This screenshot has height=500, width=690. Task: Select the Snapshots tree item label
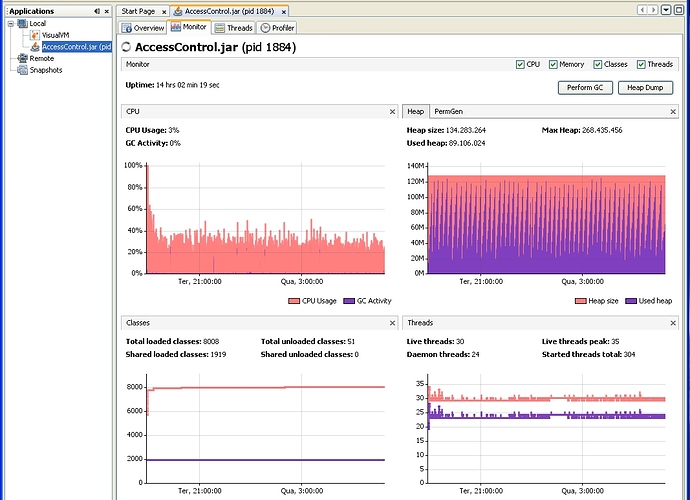coord(46,70)
